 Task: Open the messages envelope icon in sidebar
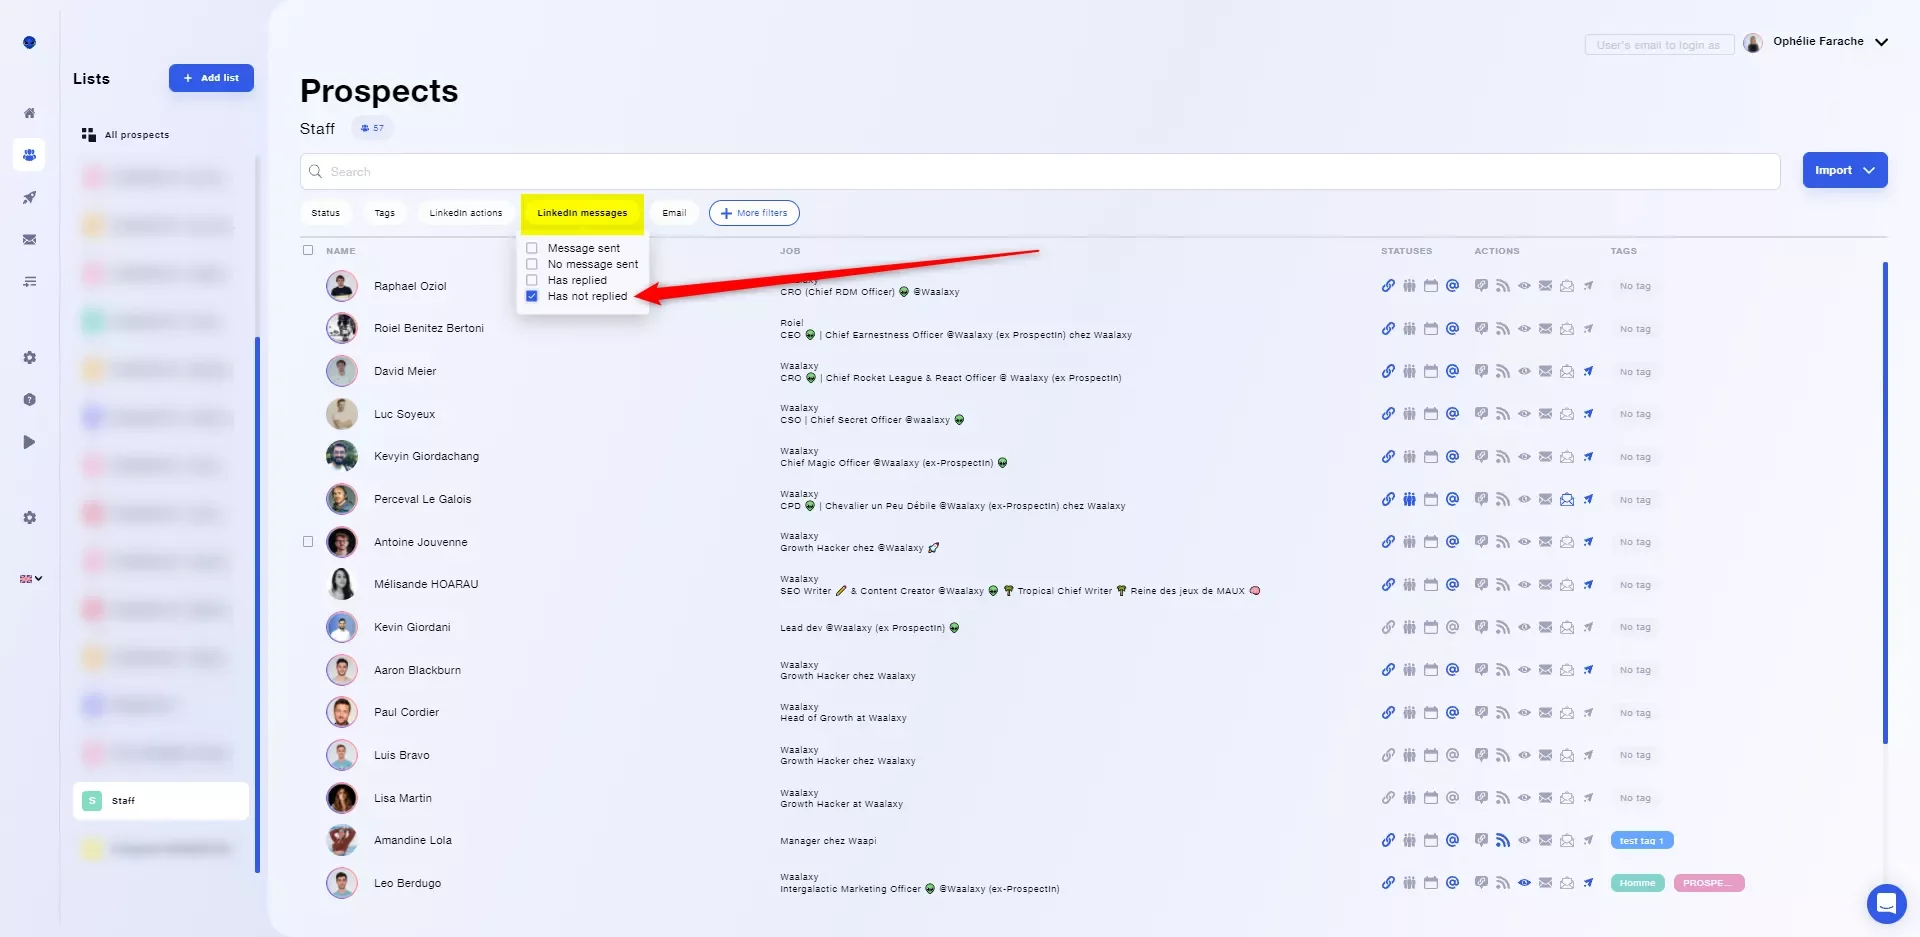[x=29, y=240]
